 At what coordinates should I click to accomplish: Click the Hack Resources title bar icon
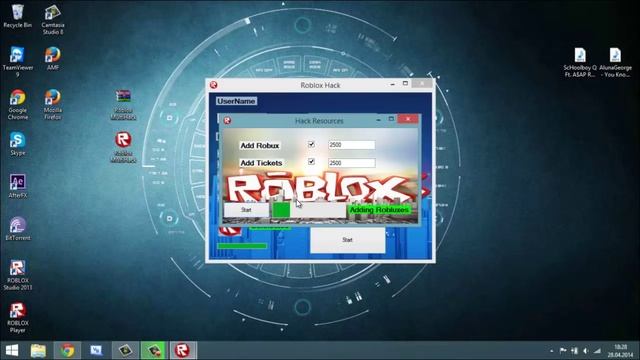click(x=227, y=120)
